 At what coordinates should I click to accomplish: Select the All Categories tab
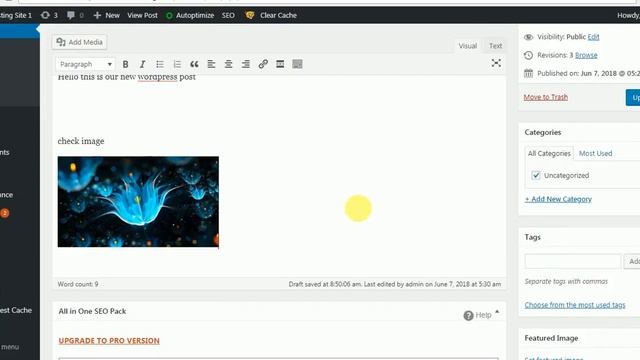549,153
